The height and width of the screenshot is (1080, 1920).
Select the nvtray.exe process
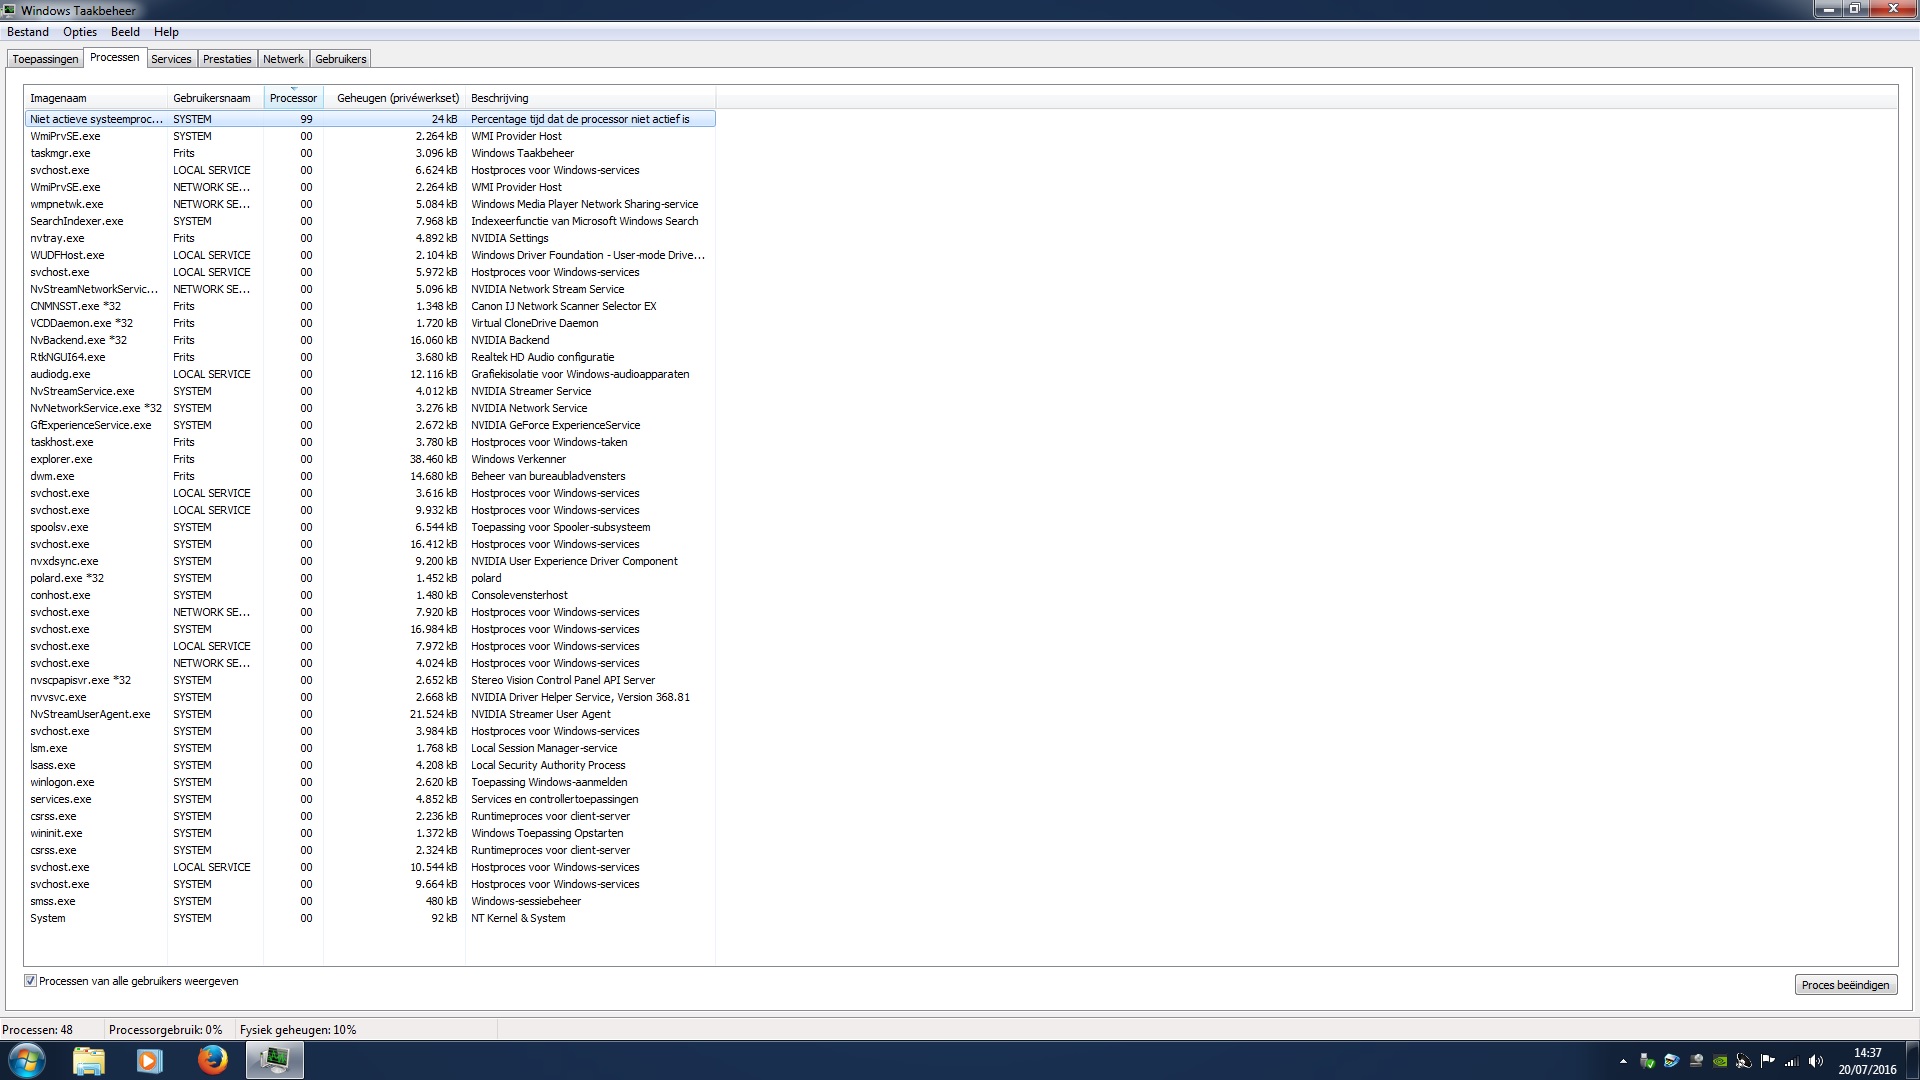tap(370, 238)
